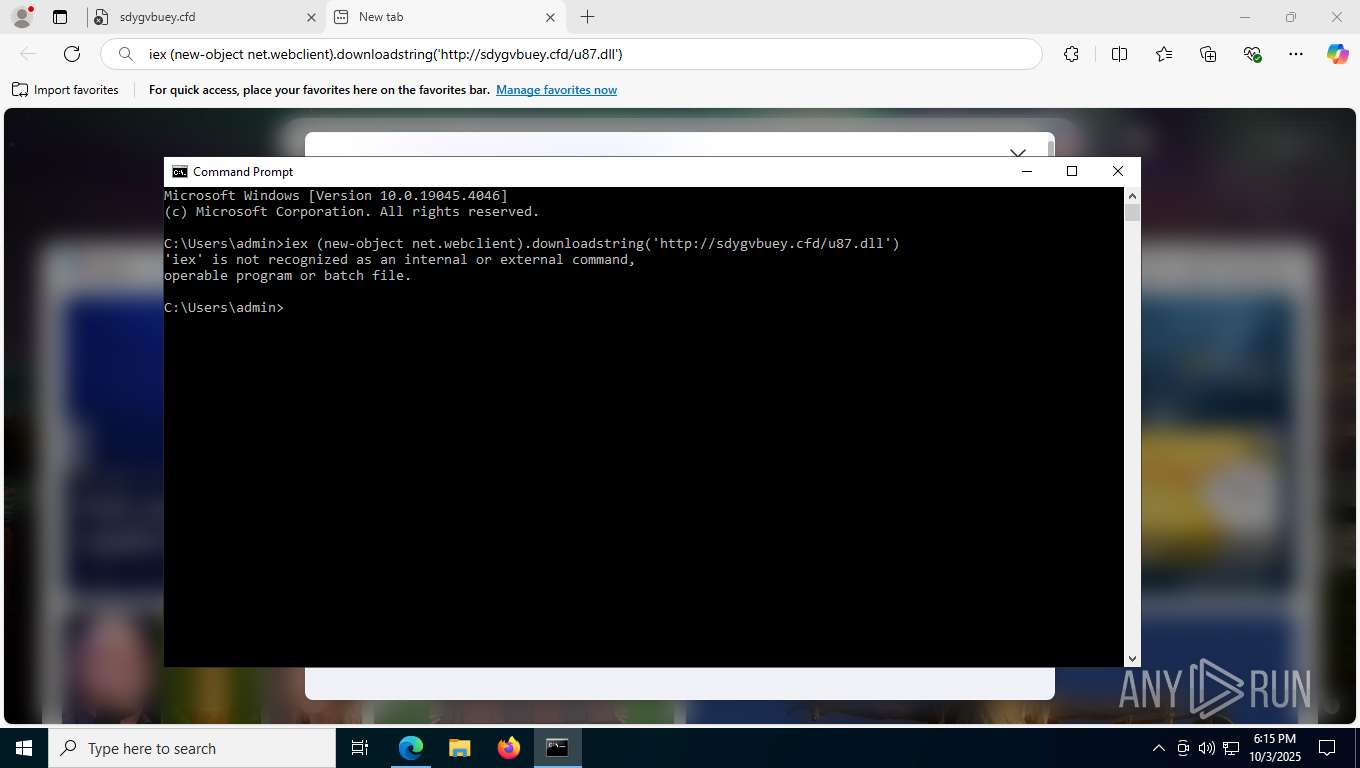
Task: Show hidden system tray icons
Action: (x=1159, y=748)
